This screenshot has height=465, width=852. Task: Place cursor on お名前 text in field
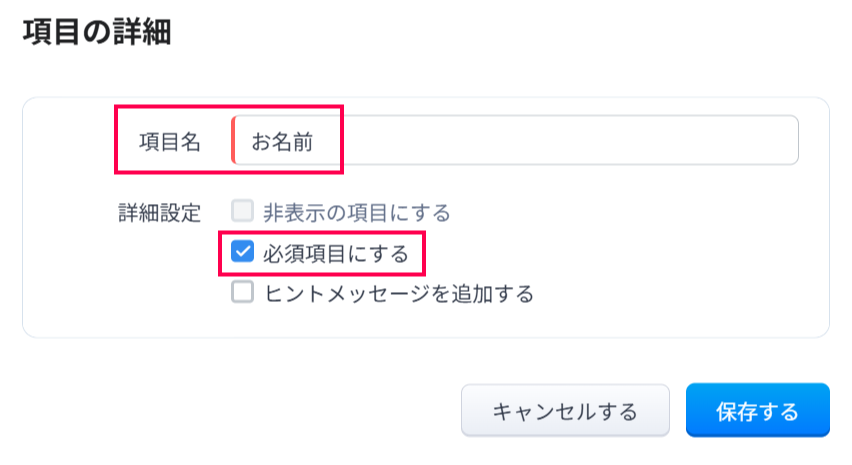pos(282,142)
